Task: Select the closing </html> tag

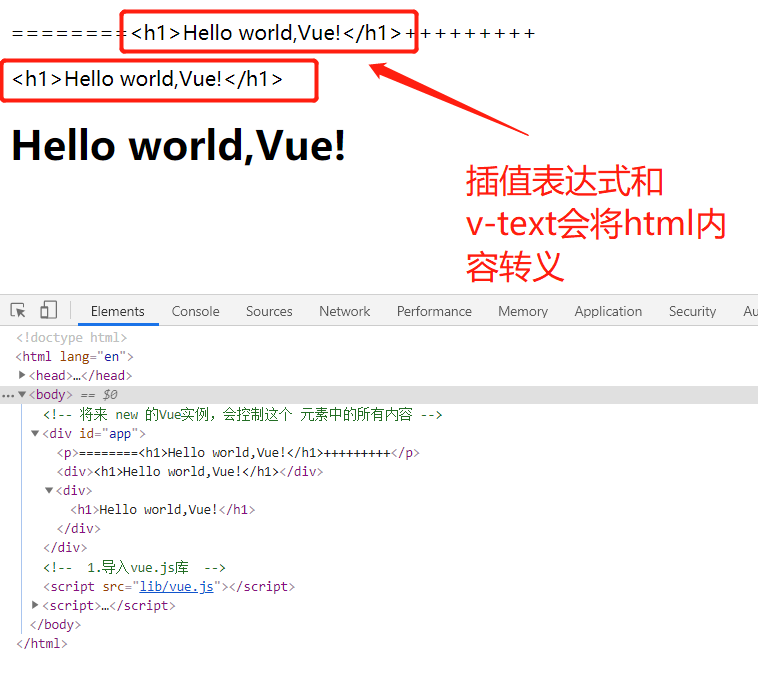Action: click(x=42, y=644)
